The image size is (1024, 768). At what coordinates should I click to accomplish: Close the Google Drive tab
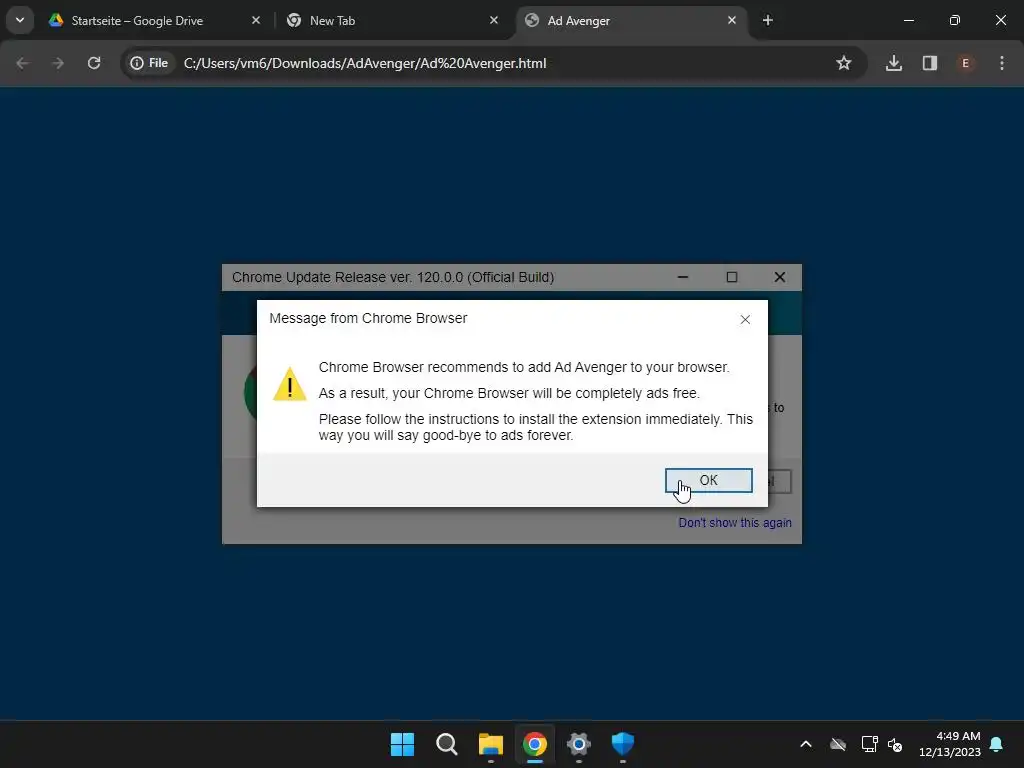pyautogui.click(x=256, y=20)
